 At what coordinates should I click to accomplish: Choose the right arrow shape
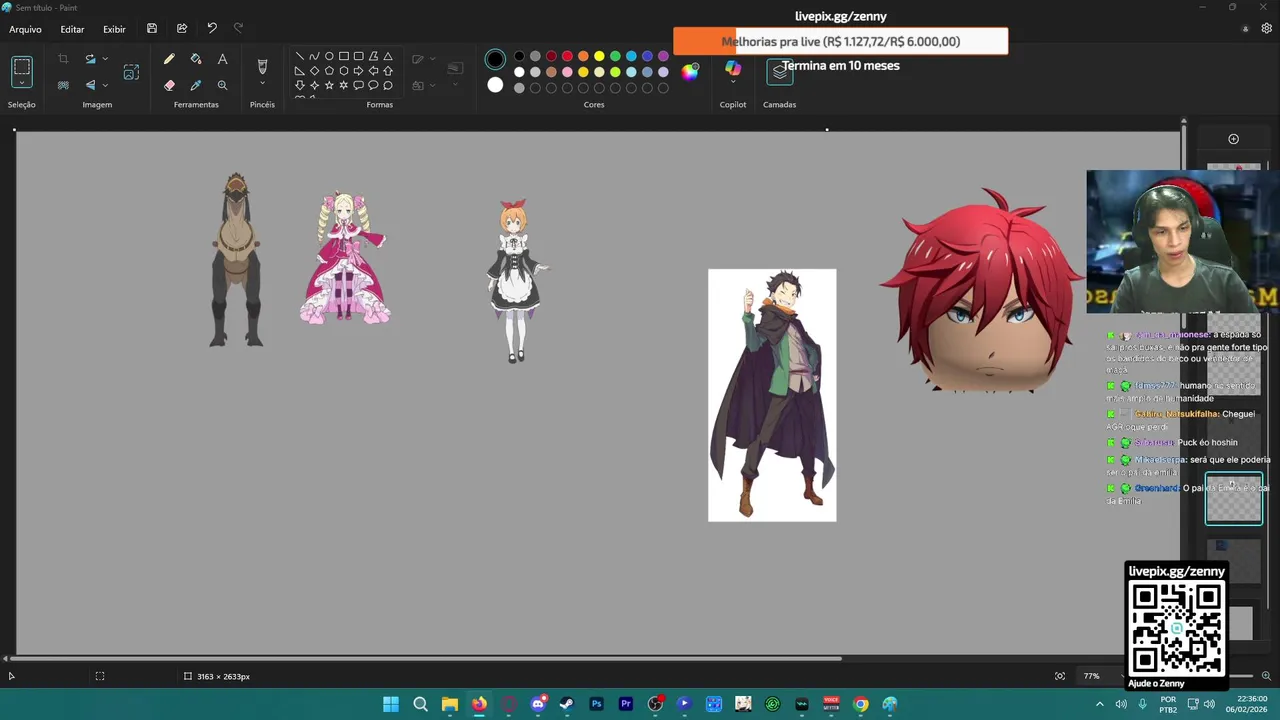coord(358,71)
